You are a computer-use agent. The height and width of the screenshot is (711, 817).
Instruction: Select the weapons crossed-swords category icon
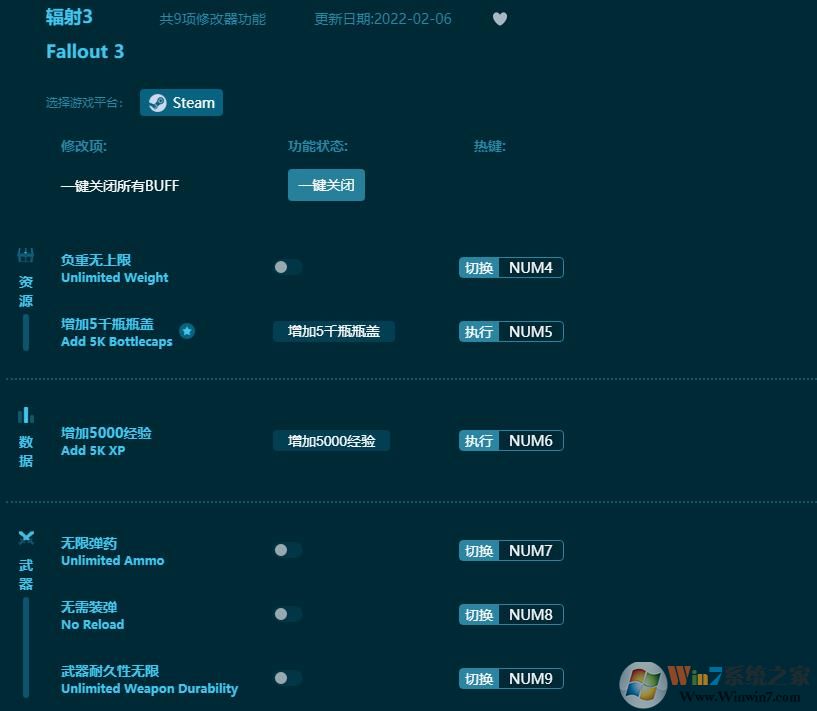[x=26, y=538]
